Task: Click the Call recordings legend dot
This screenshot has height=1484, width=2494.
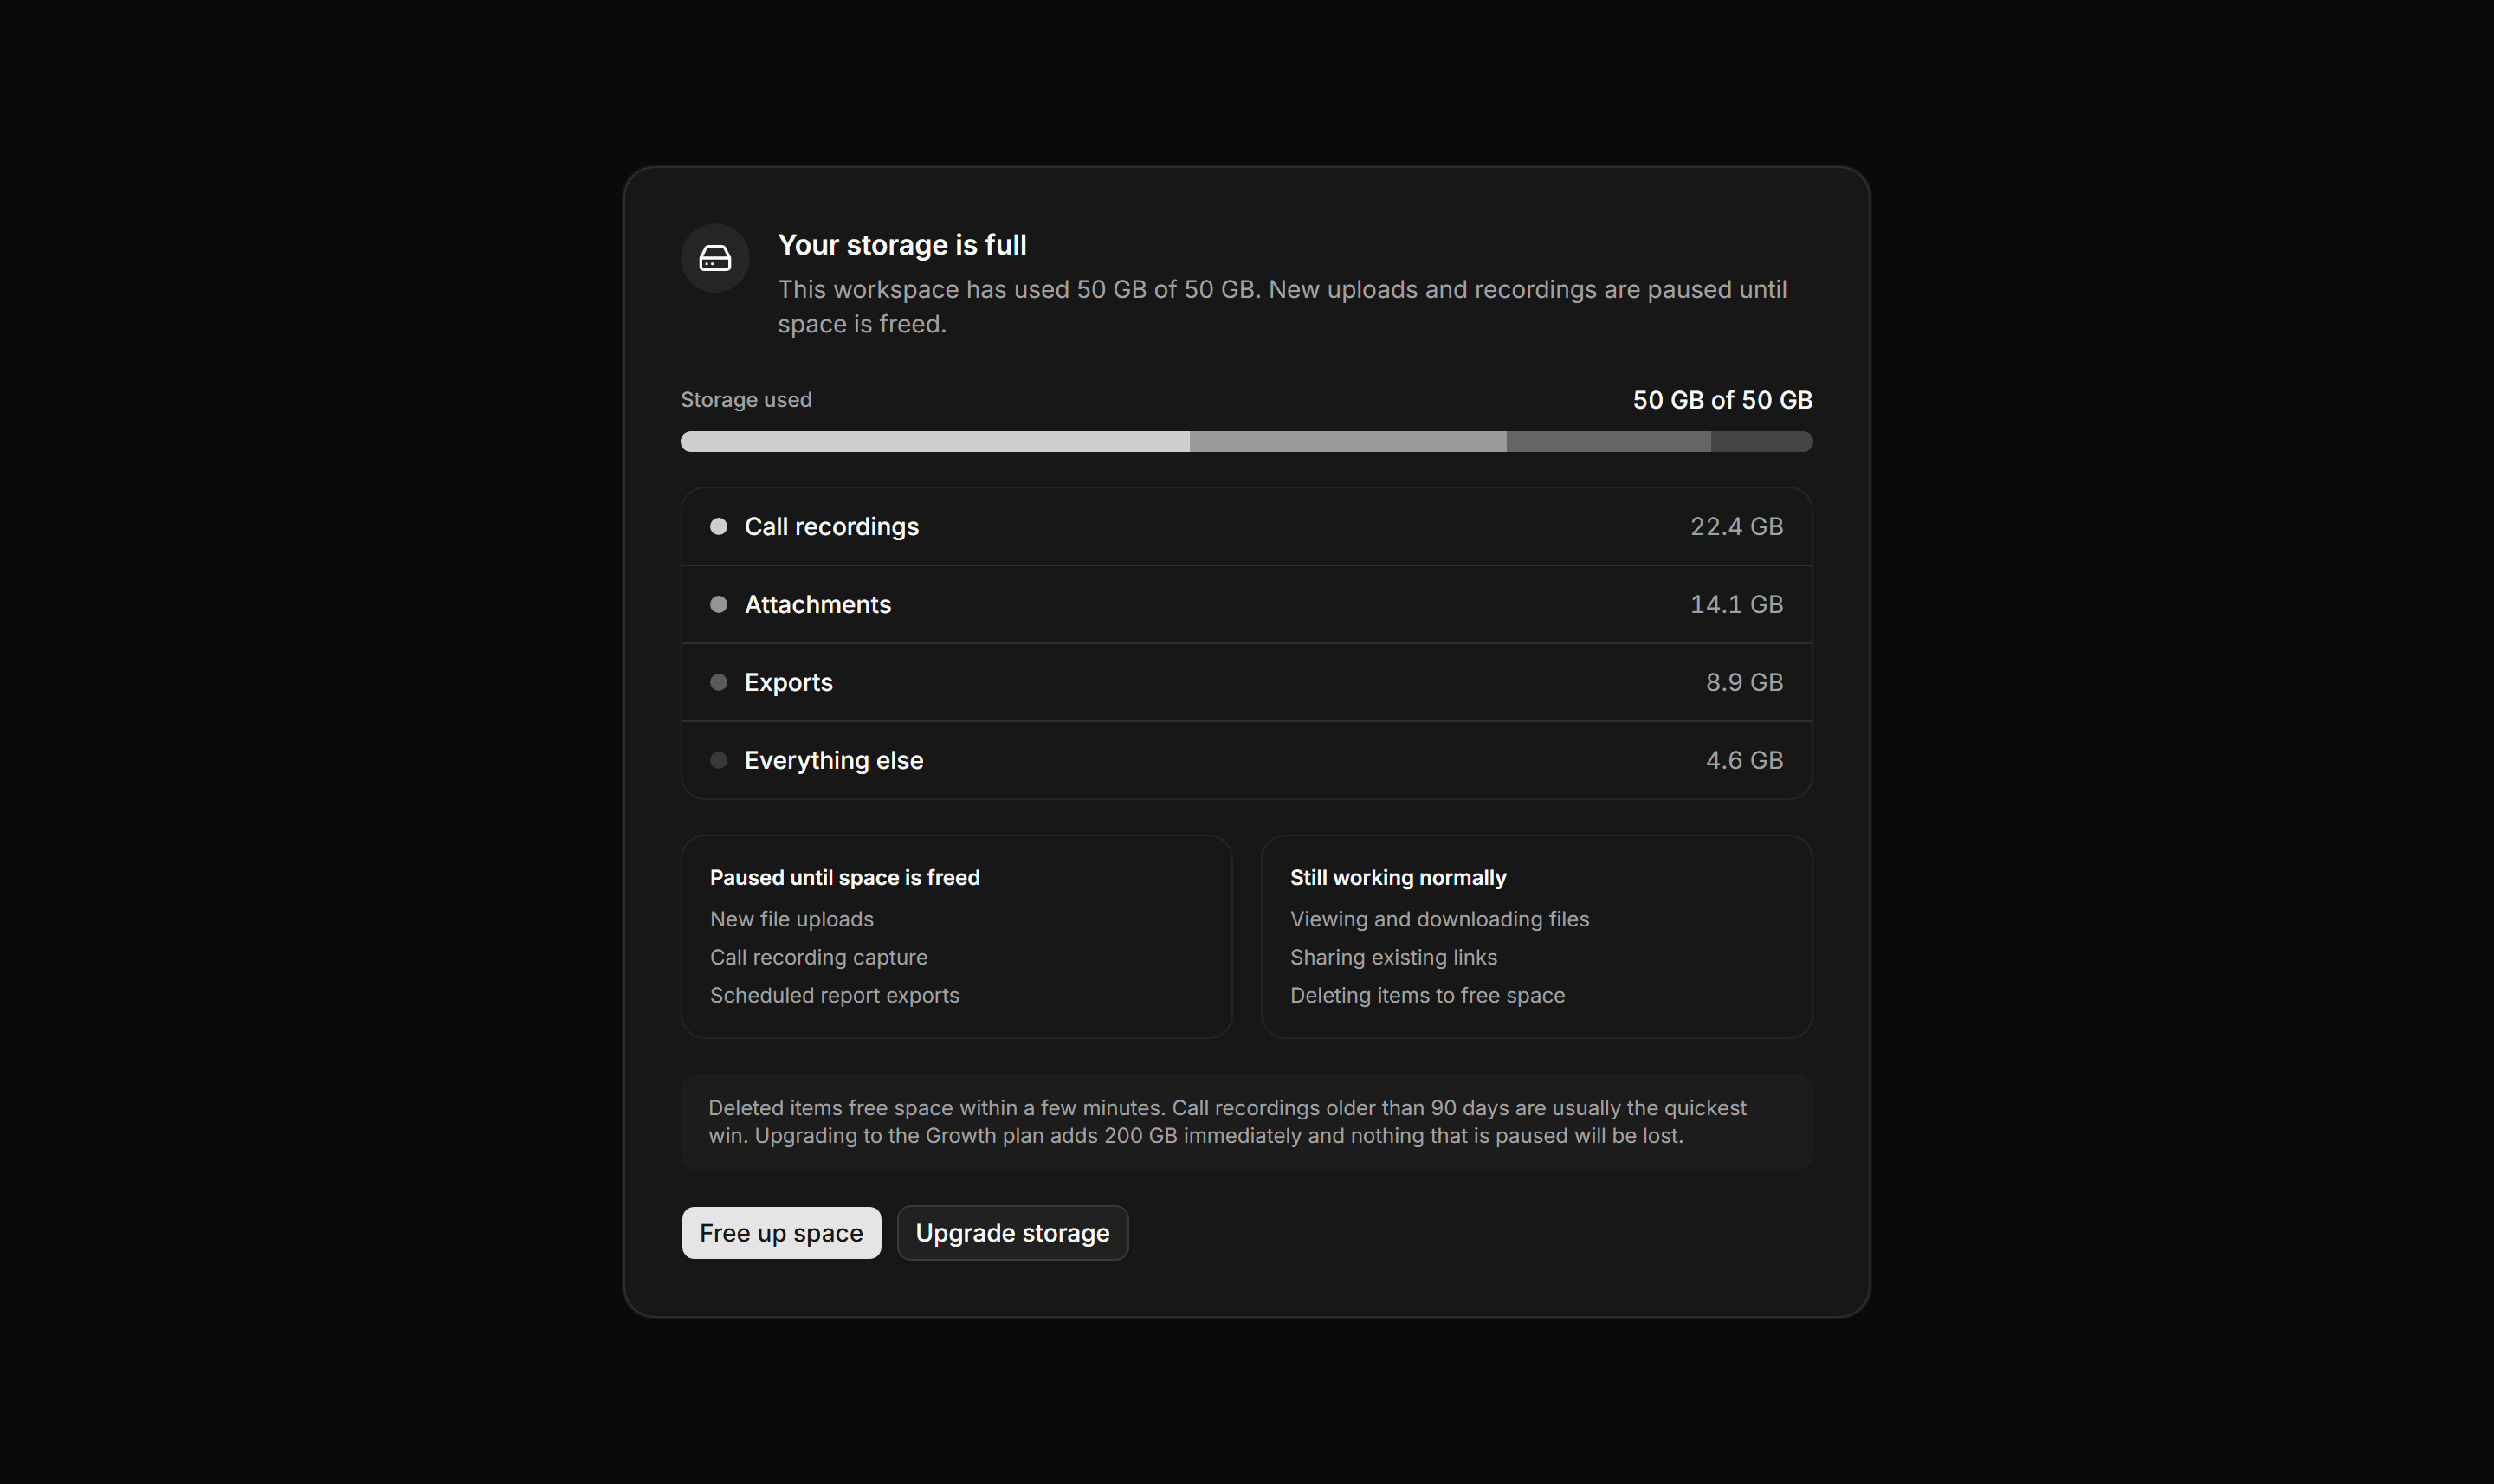Action: click(x=718, y=526)
